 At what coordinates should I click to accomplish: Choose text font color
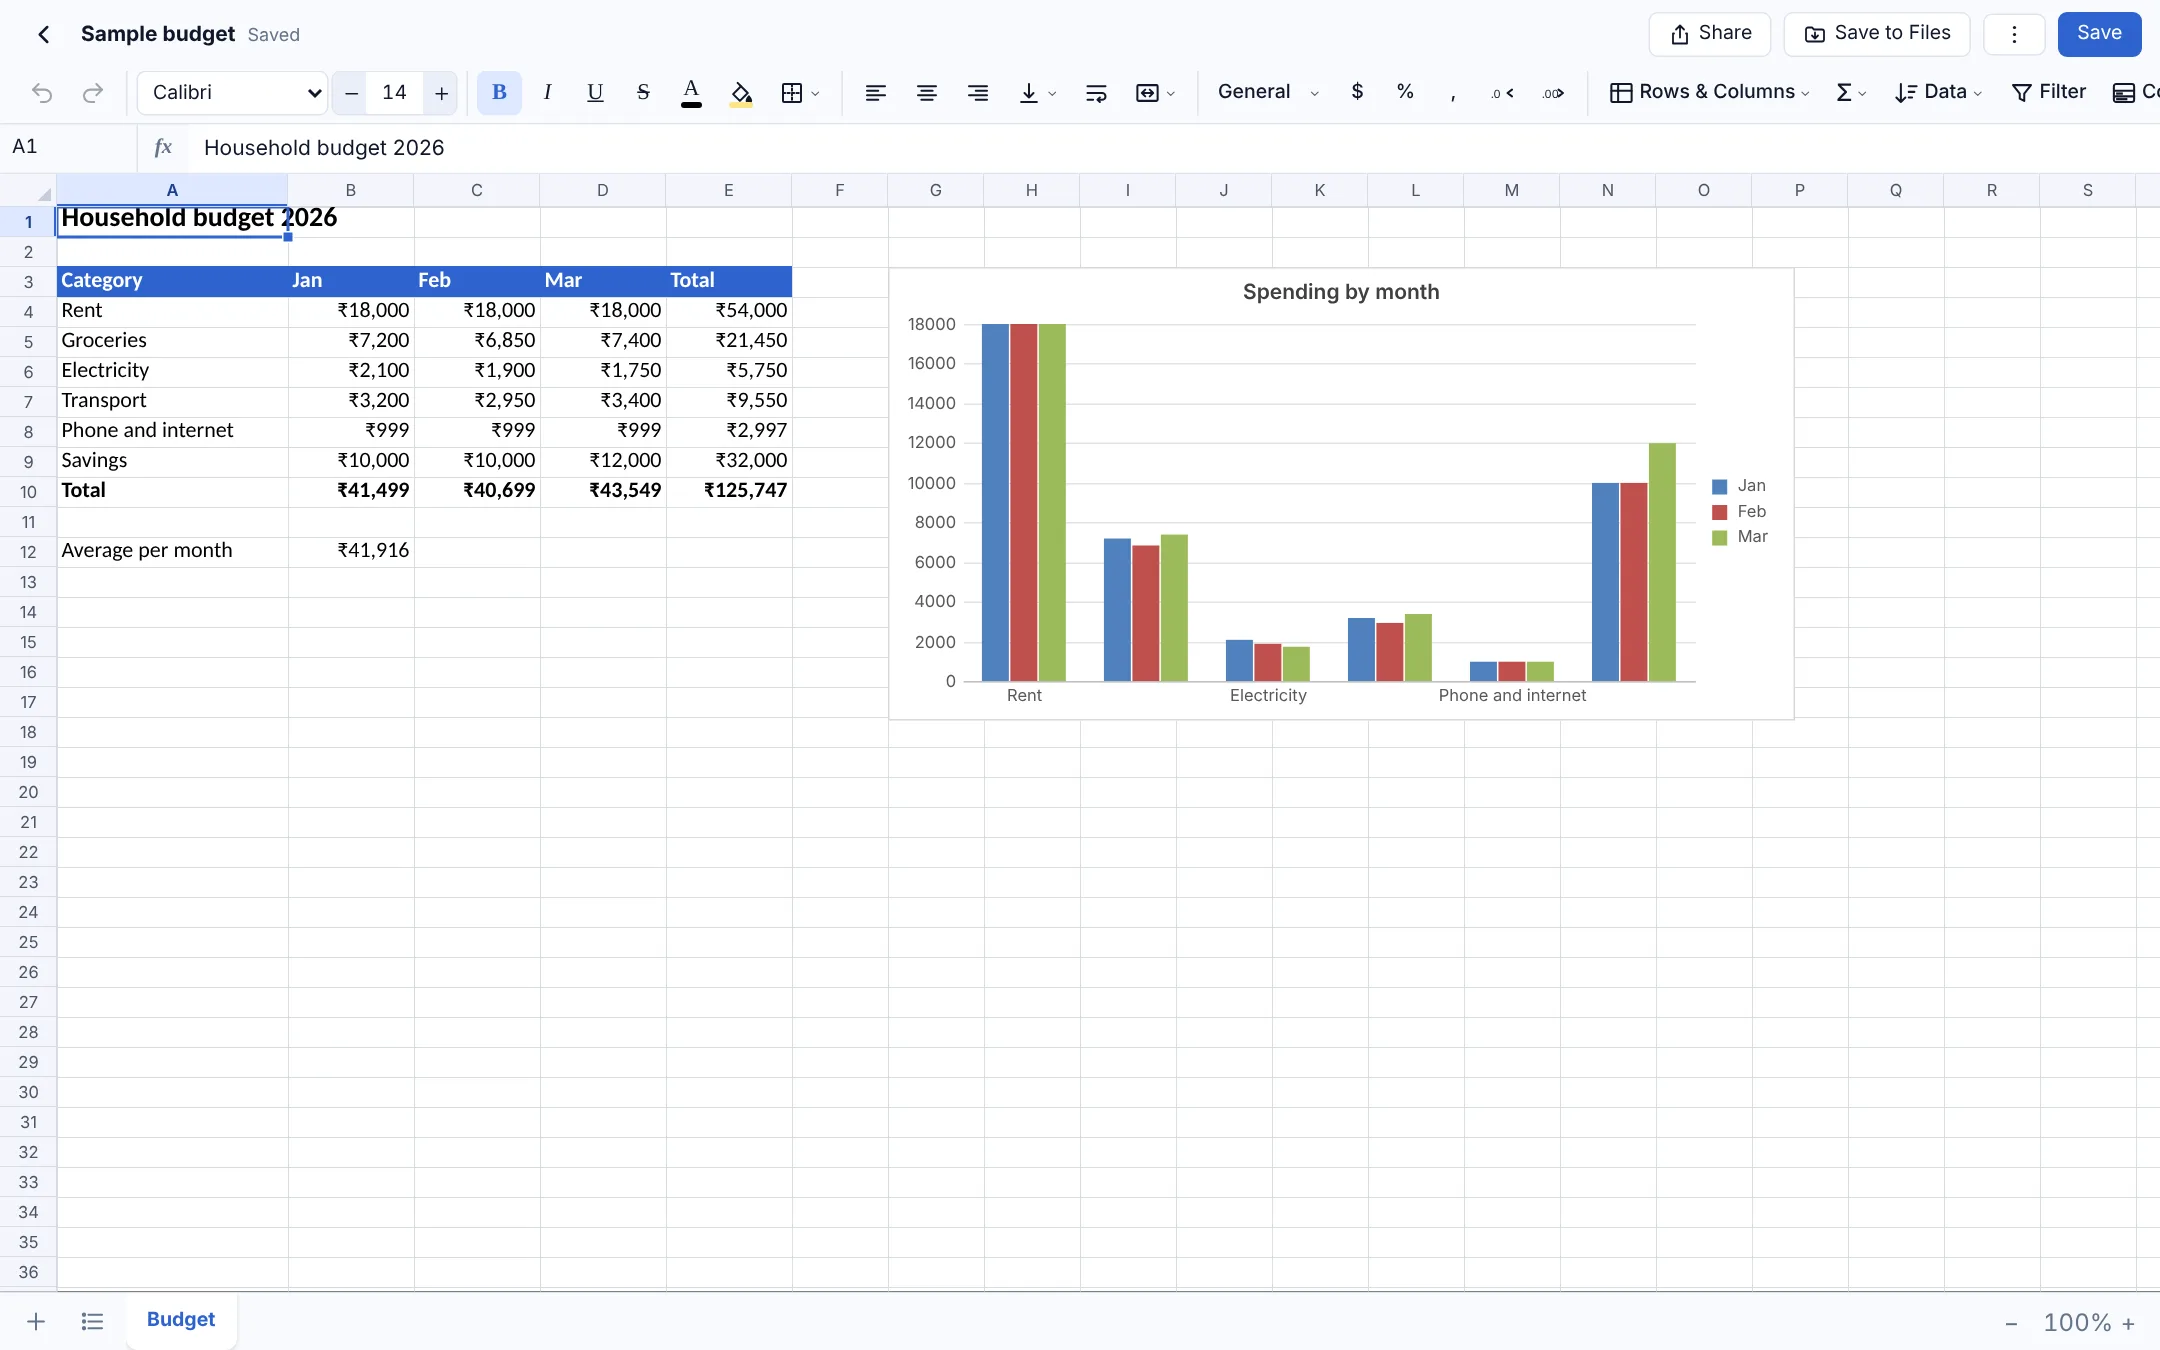[691, 93]
